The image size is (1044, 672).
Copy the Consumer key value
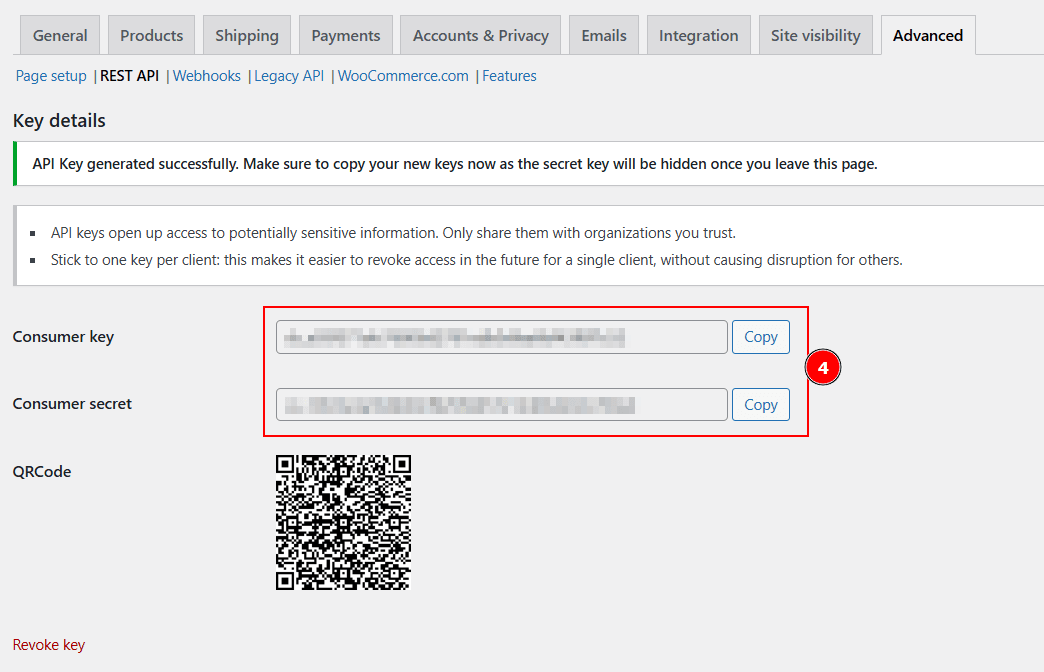coord(760,337)
